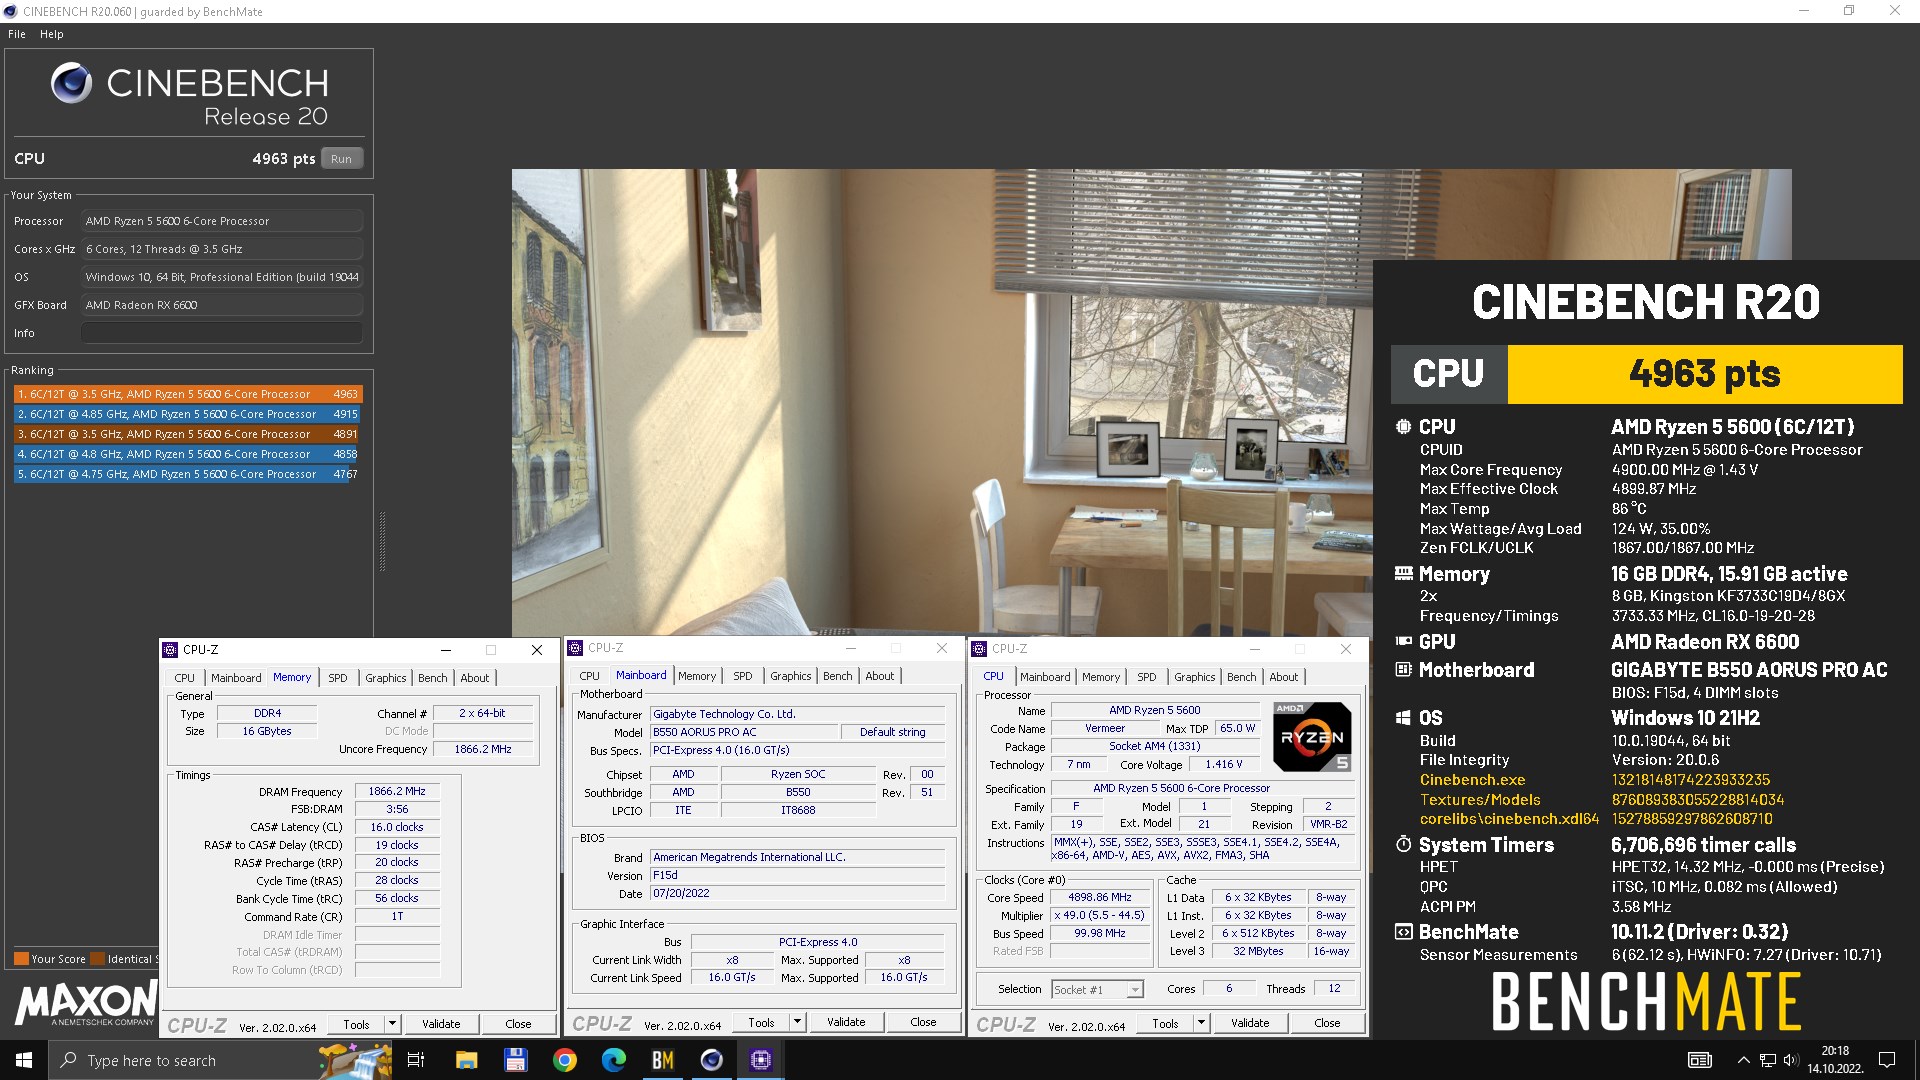Open Tools dropdown arrow in CPU-Z Mainboard window
1920x1080 pixels.
tap(797, 1022)
